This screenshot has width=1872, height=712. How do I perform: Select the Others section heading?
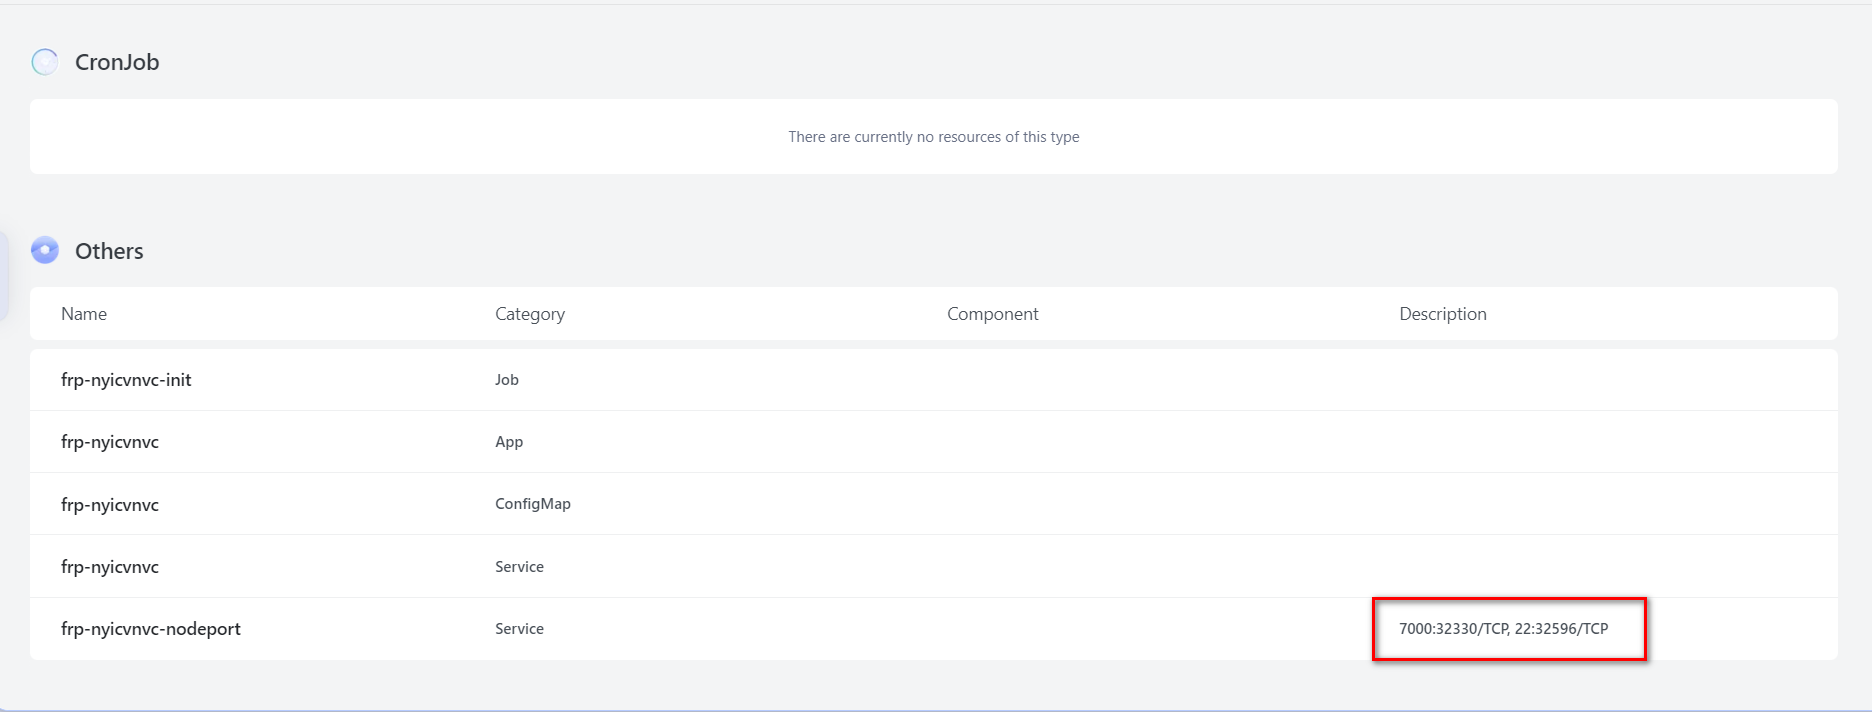pyautogui.click(x=109, y=251)
